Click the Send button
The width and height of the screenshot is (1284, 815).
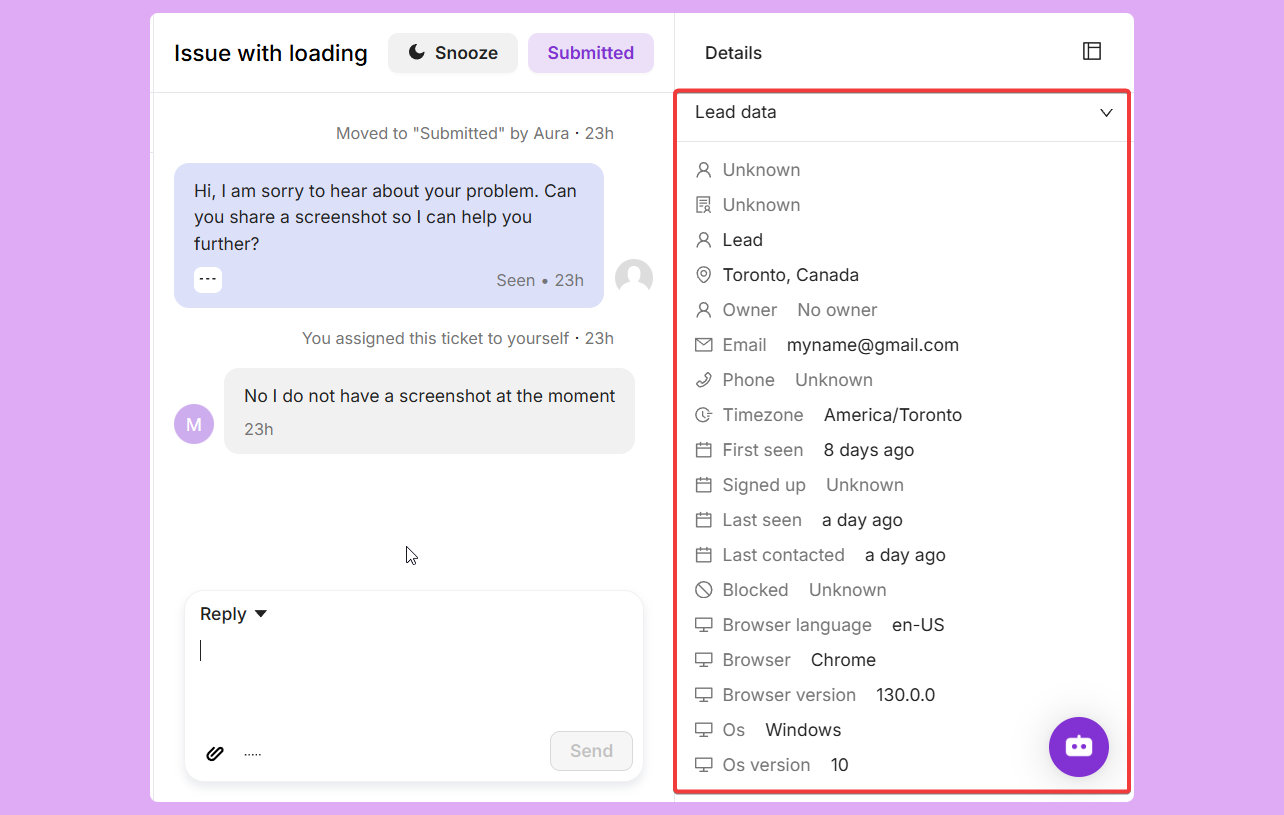coord(591,751)
